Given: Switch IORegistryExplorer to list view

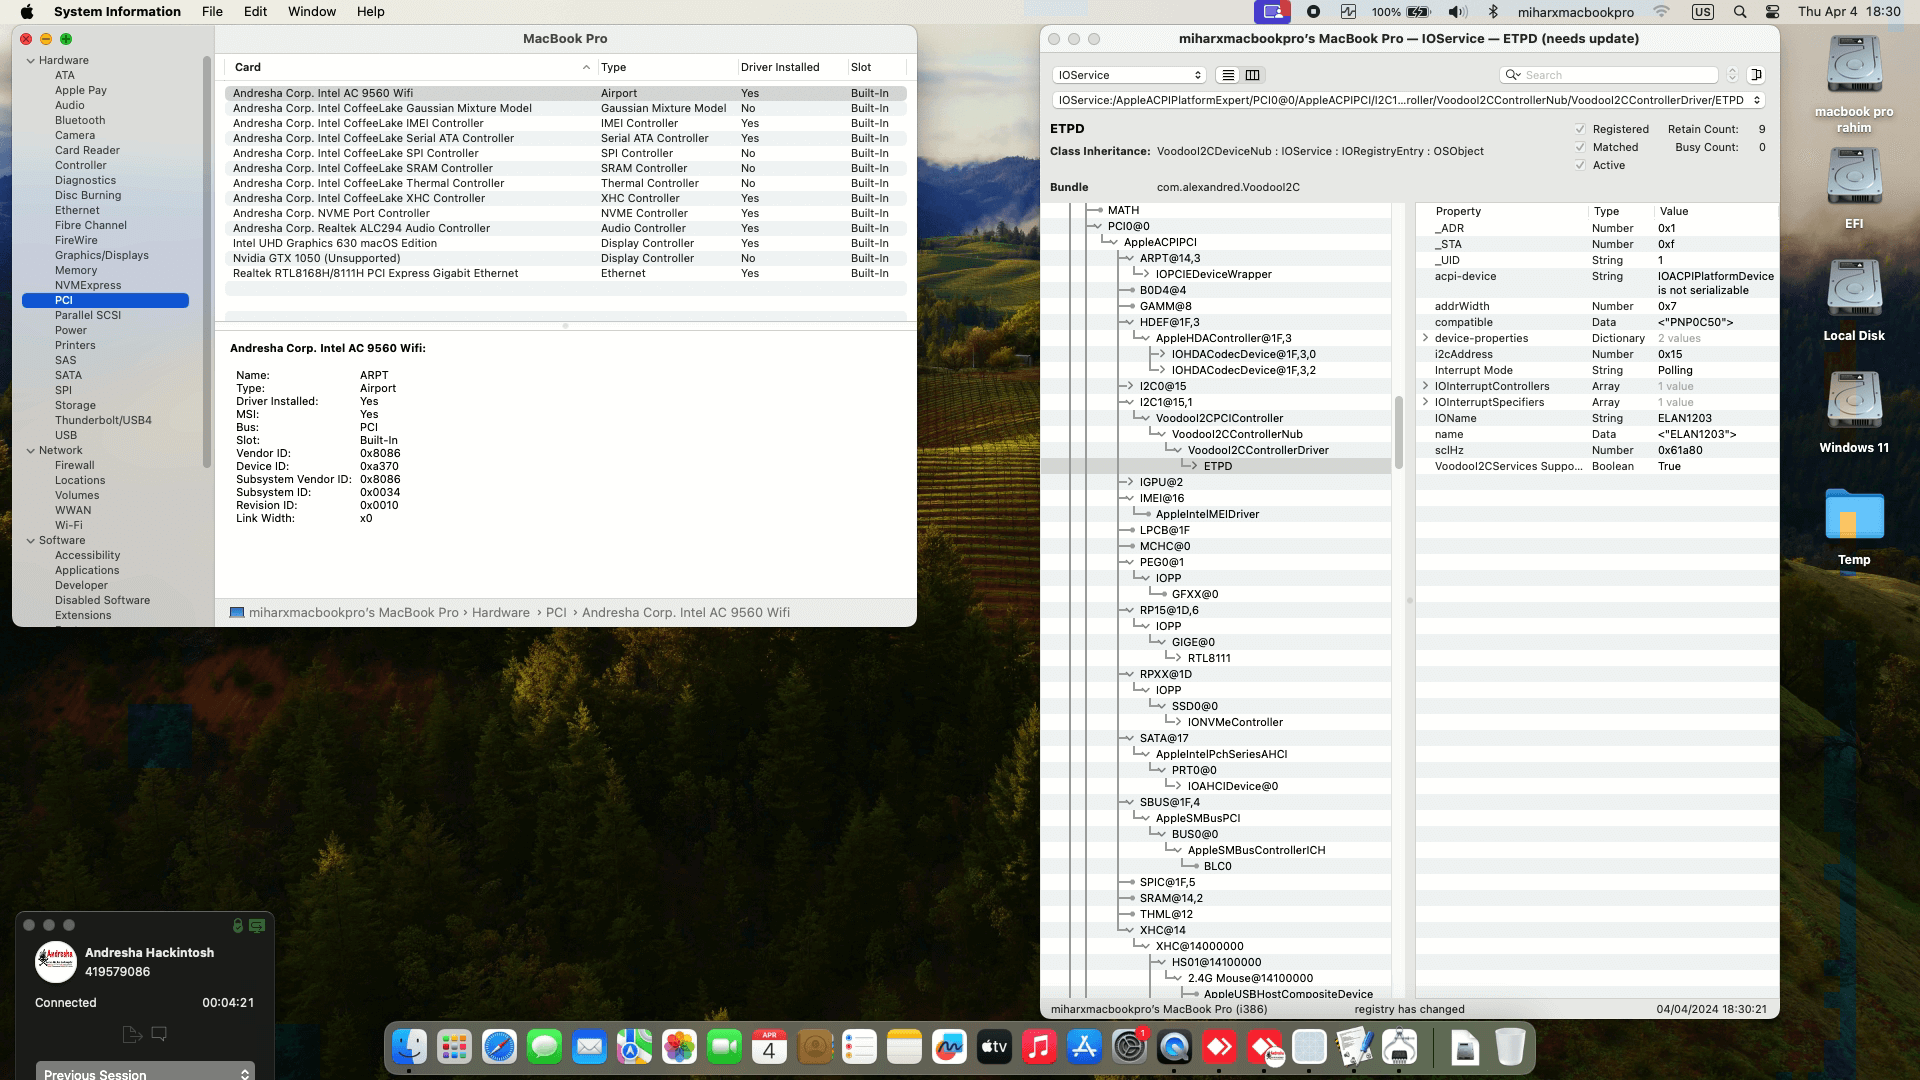Looking at the screenshot, I should pos(1228,75).
